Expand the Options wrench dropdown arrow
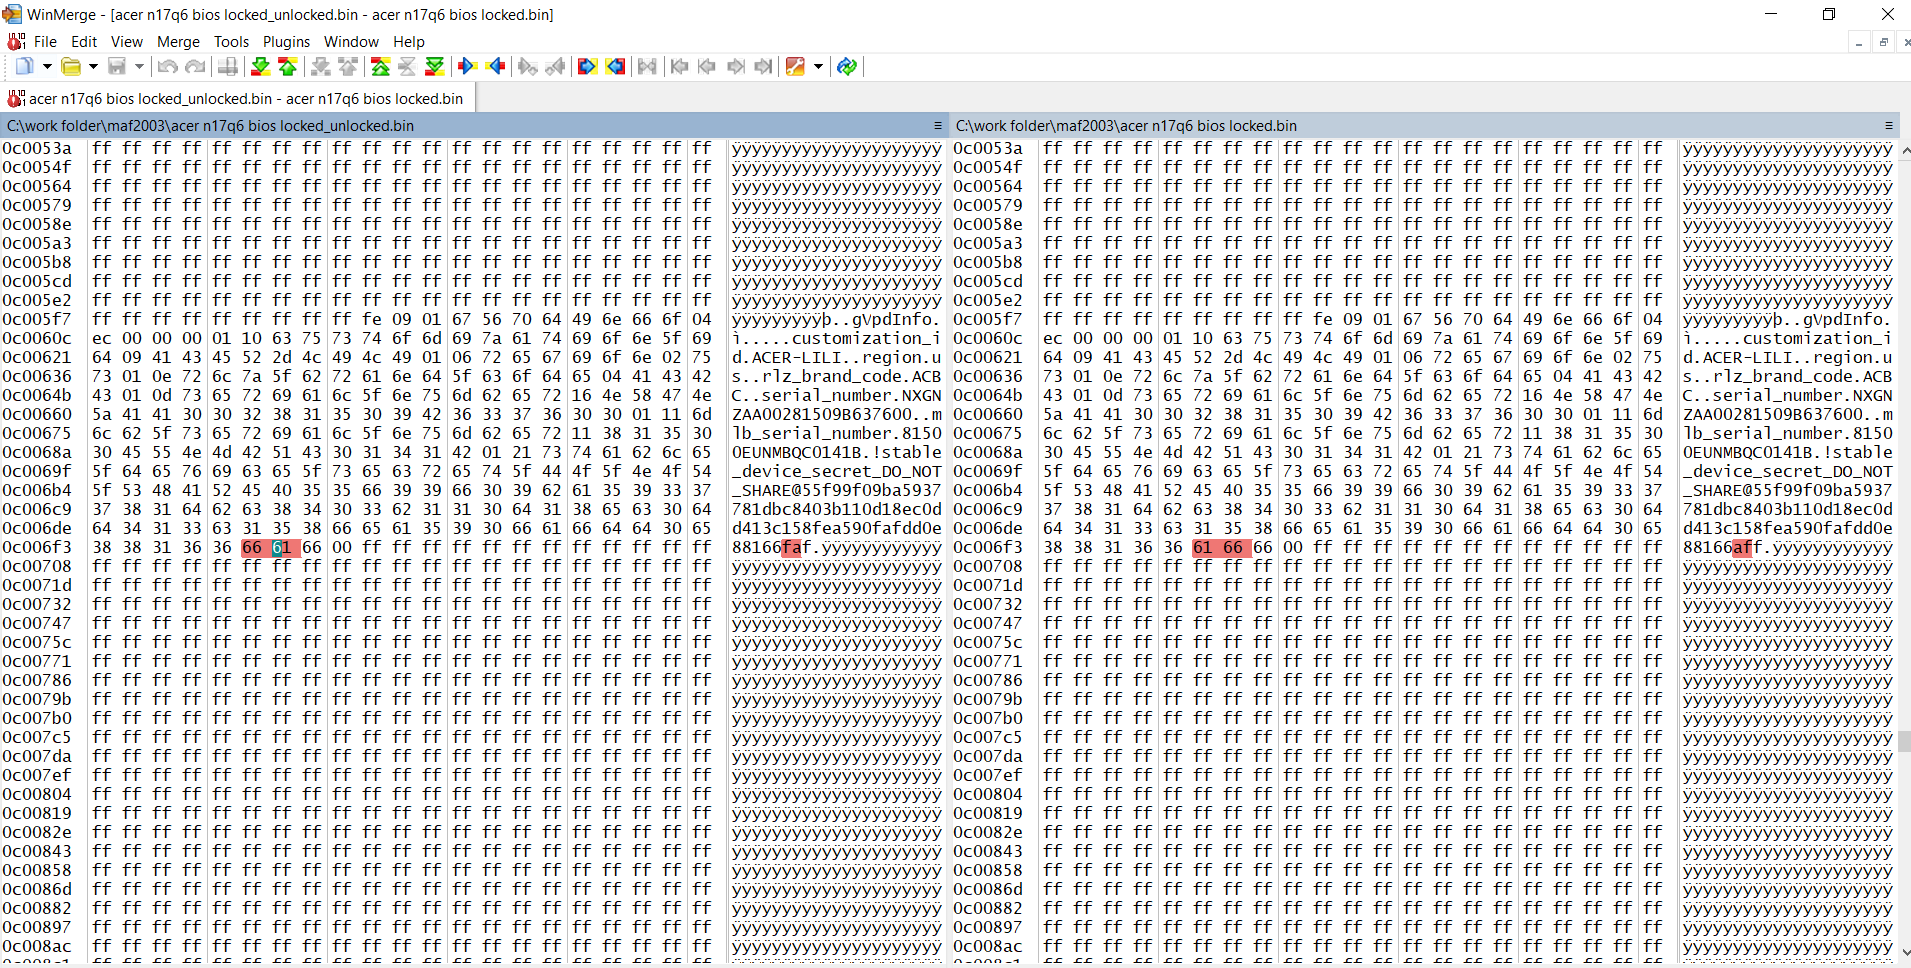The width and height of the screenshot is (1911, 968). click(x=818, y=67)
